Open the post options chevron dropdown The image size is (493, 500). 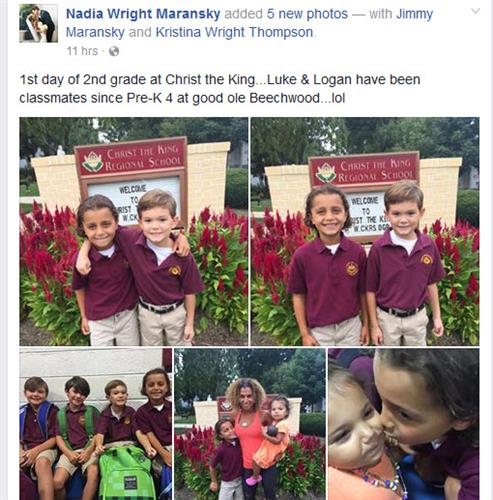(475, 12)
